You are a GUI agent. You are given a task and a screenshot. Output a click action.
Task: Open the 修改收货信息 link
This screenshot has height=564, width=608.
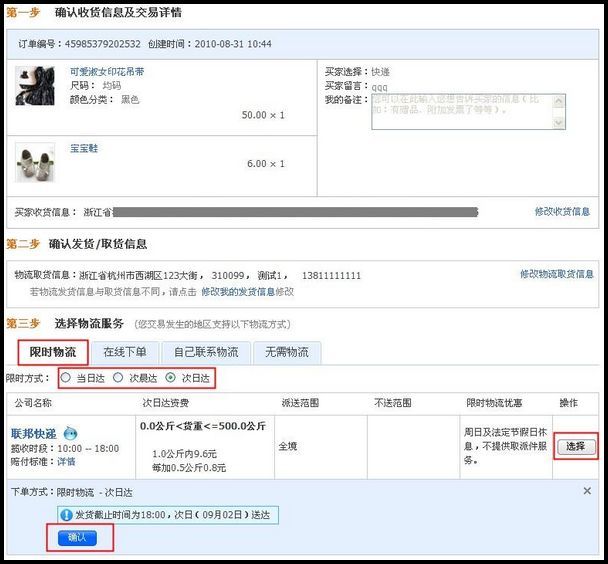coord(562,211)
